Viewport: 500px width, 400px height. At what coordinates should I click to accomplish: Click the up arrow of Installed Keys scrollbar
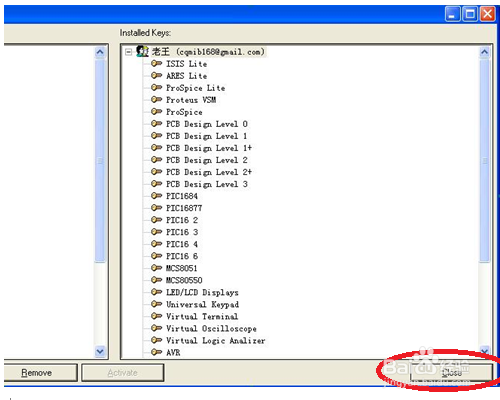pyautogui.click(x=484, y=52)
